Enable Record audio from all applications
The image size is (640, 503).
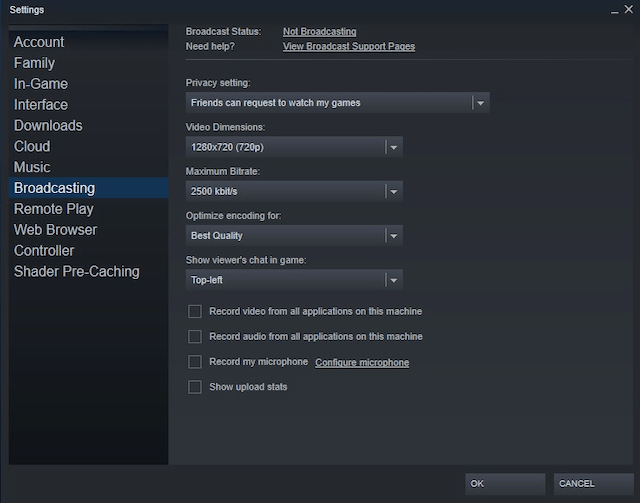coord(195,336)
